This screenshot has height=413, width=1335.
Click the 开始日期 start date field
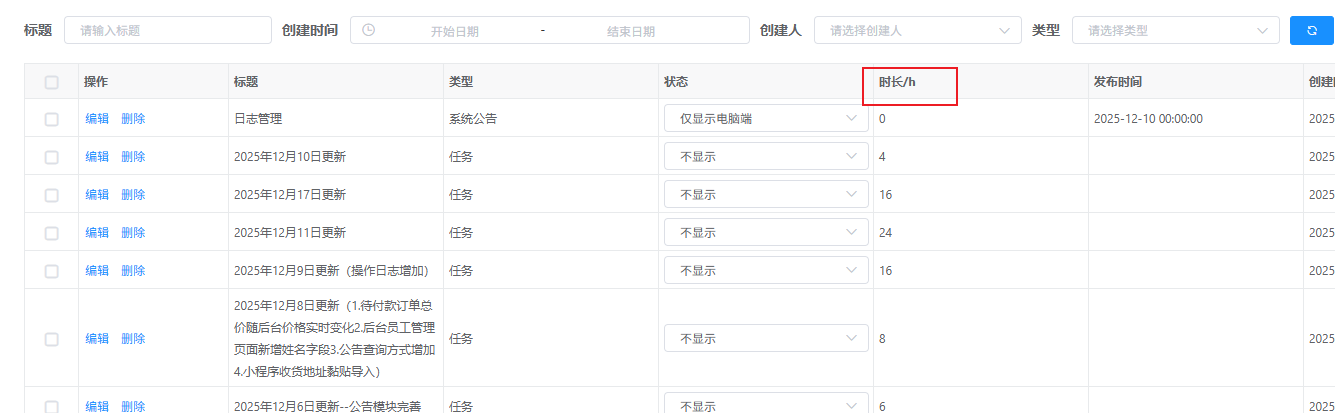[x=454, y=31]
